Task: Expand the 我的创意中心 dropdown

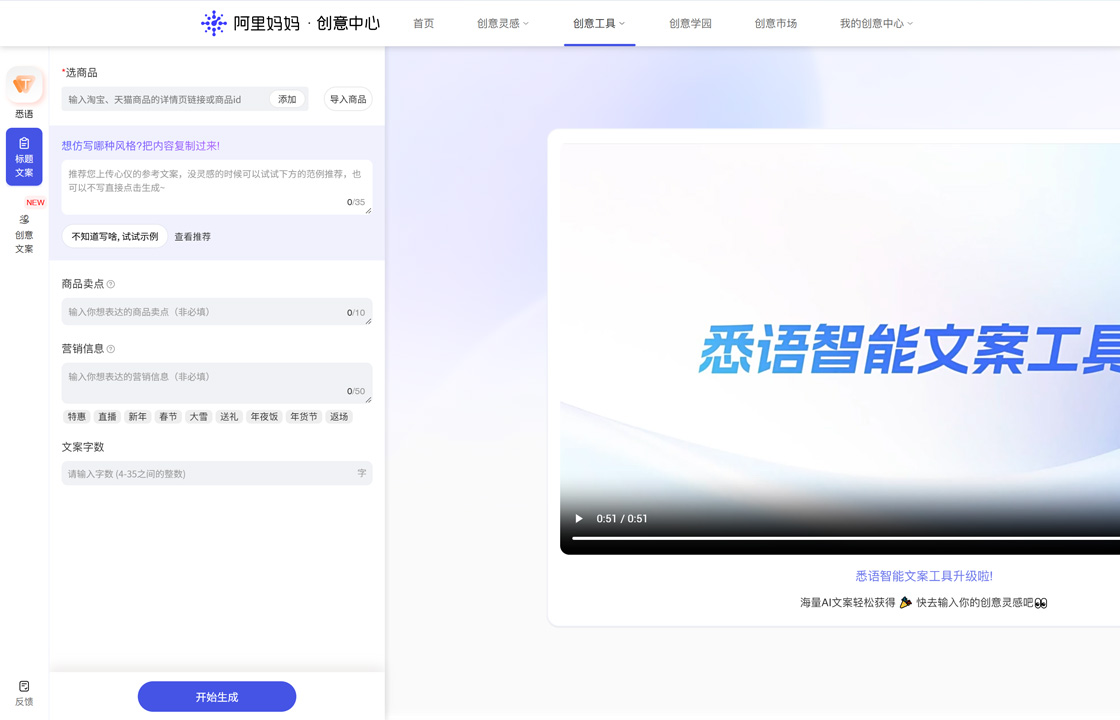Action: click(x=876, y=24)
